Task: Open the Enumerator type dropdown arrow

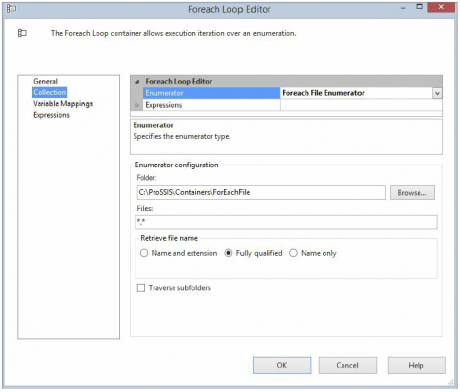Action: (x=437, y=93)
